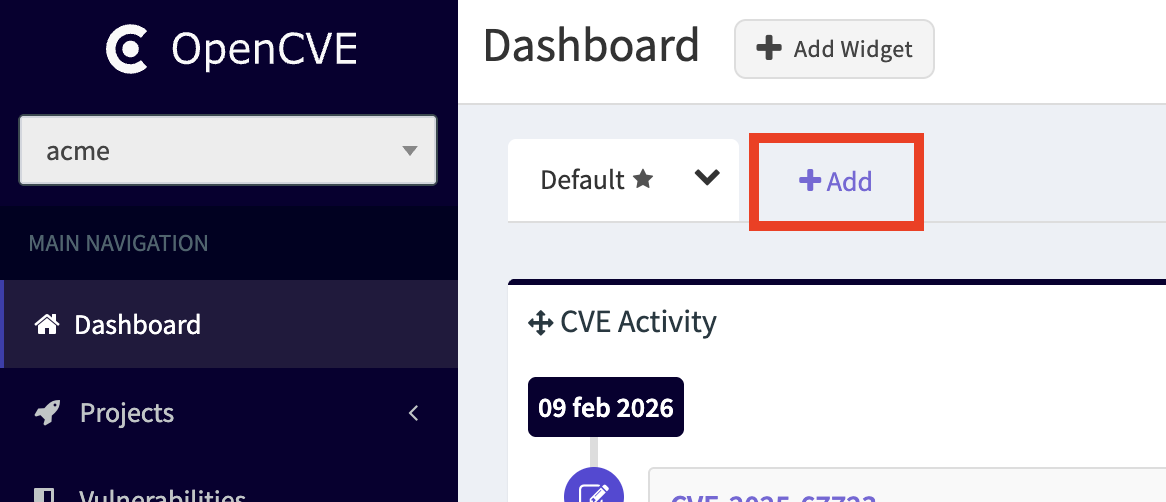Select Projects in the sidebar navigation

click(x=127, y=413)
